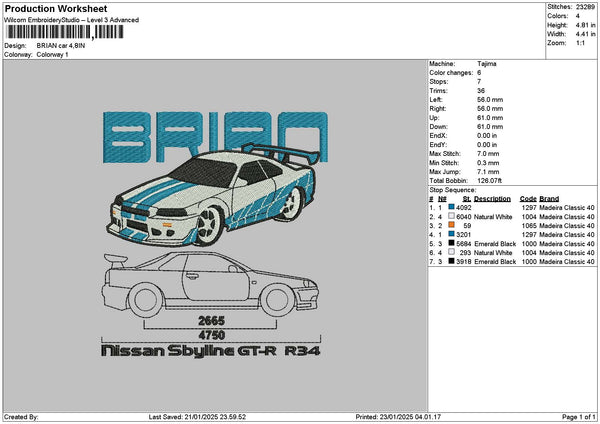Screen dimensions: 600x424
Task: Click the '4750' length dimension
Action: (x=211, y=335)
